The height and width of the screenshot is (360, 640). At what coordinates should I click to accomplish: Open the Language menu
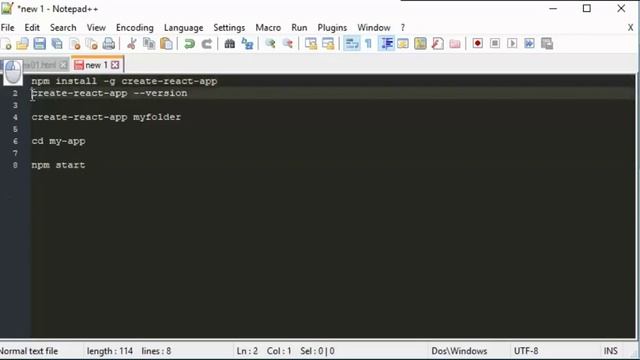[x=183, y=28]
